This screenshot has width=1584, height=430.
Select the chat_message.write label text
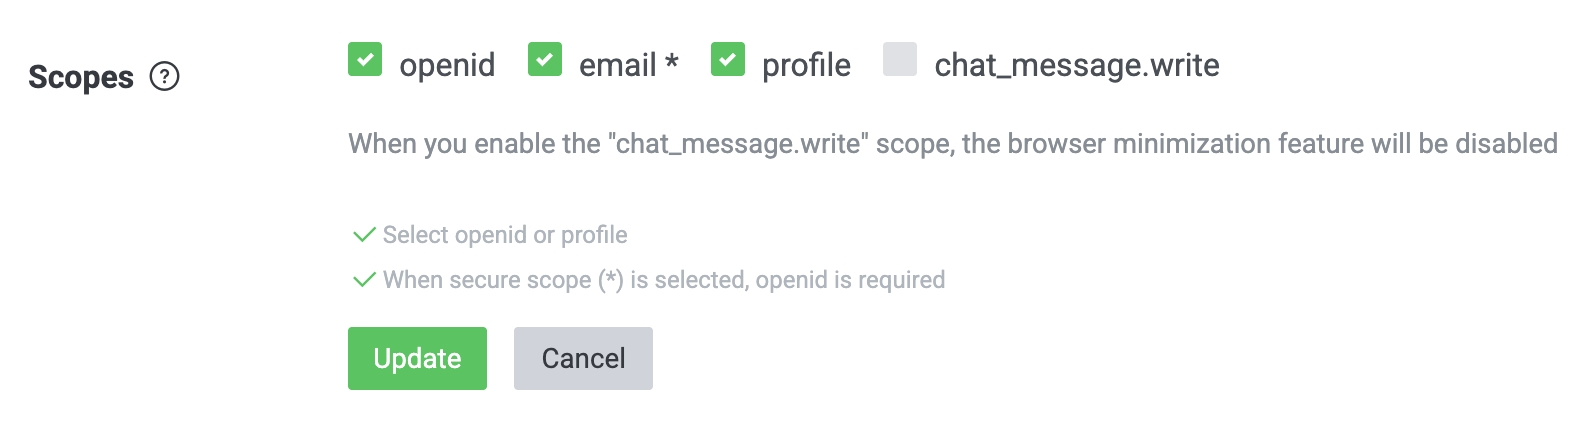[1076, 66]
